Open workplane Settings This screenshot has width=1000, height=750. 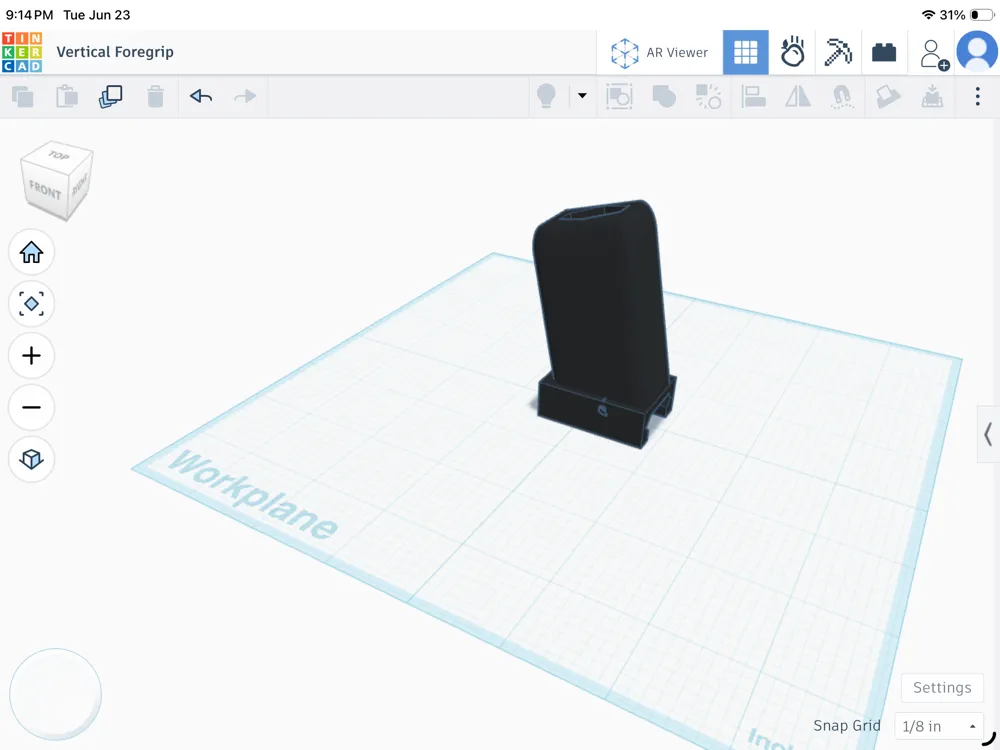point(942,688)
